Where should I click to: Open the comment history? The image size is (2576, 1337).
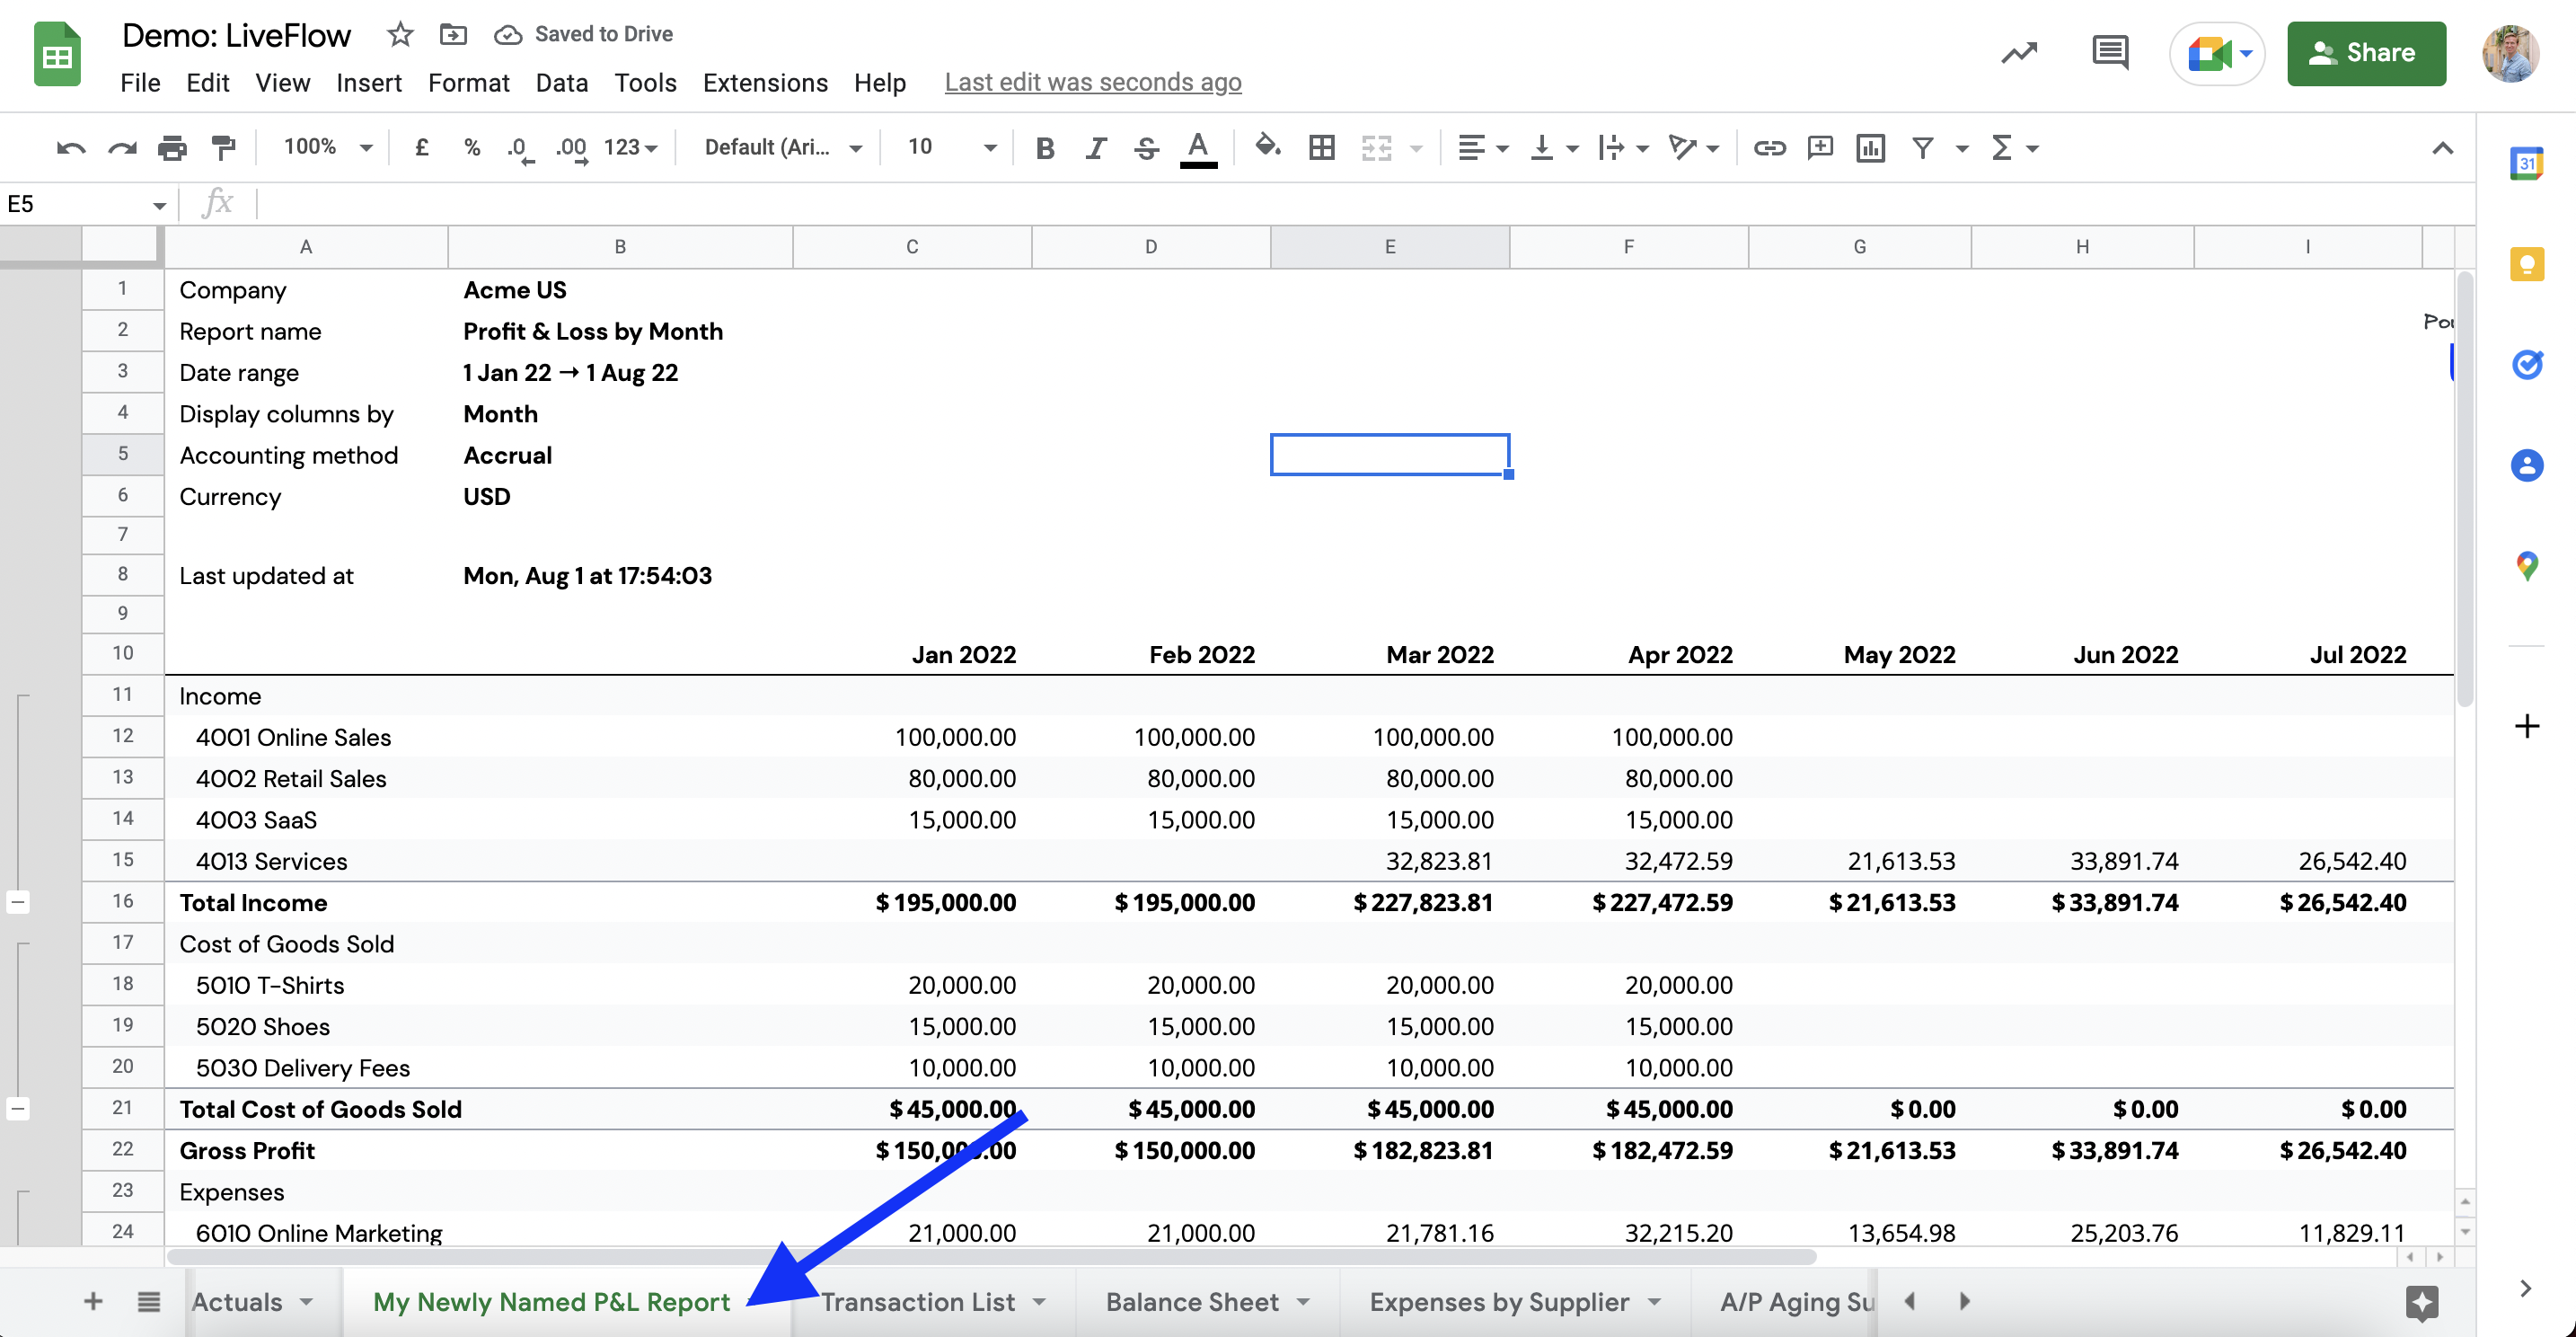pyautogui.click(x=2110, y=52)
